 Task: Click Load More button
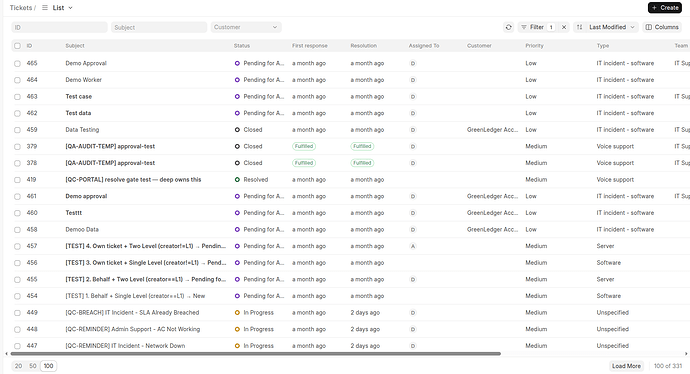click(x=626, y=366)
